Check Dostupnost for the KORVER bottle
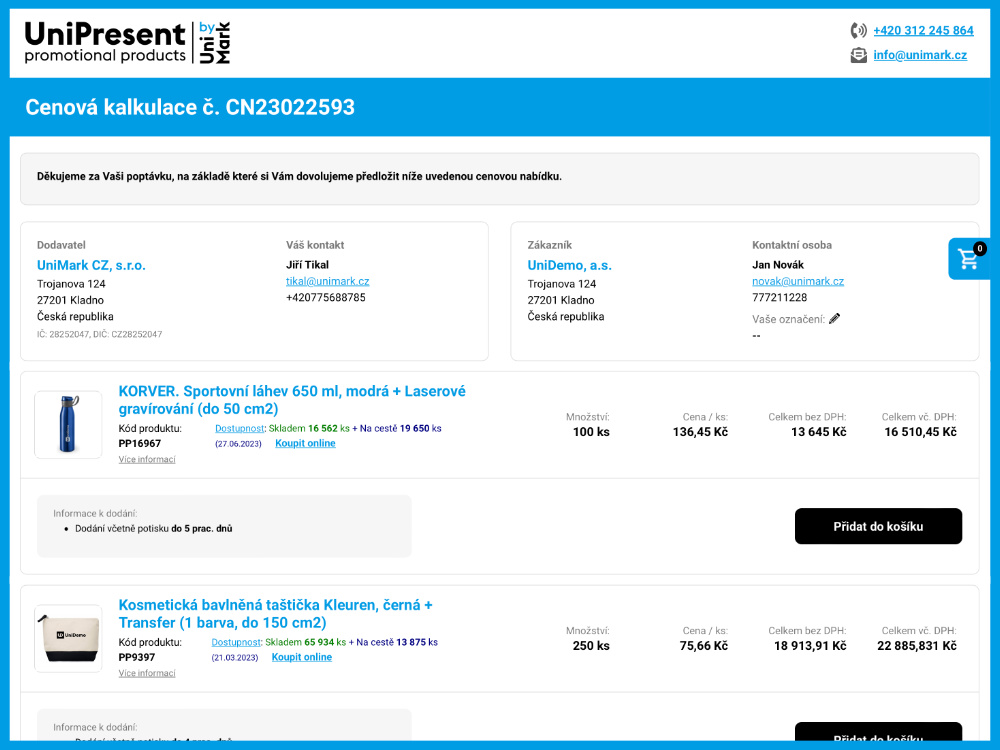1000x750 pixels. (x=239, y=429)
